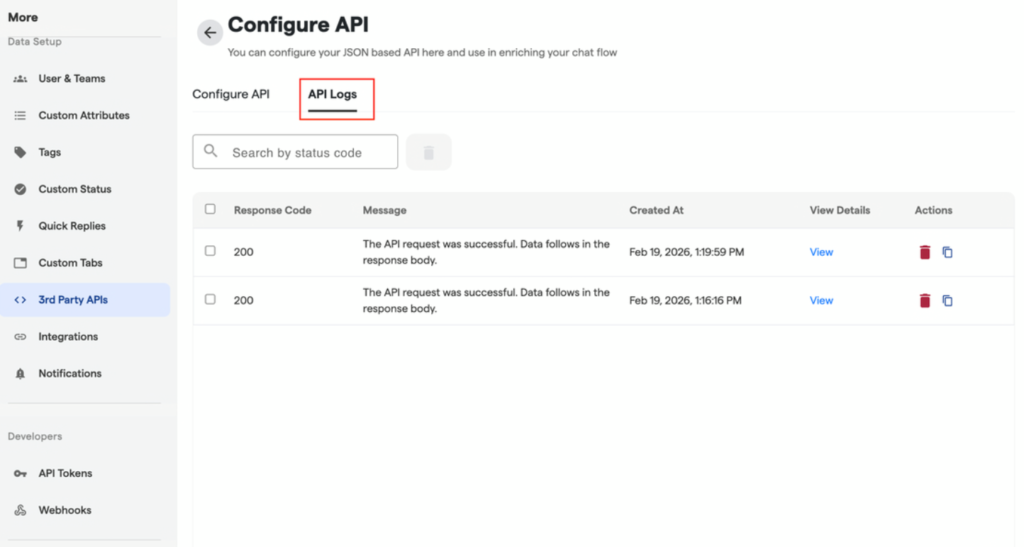Click the Notifications bell icon

pos(20,374)
